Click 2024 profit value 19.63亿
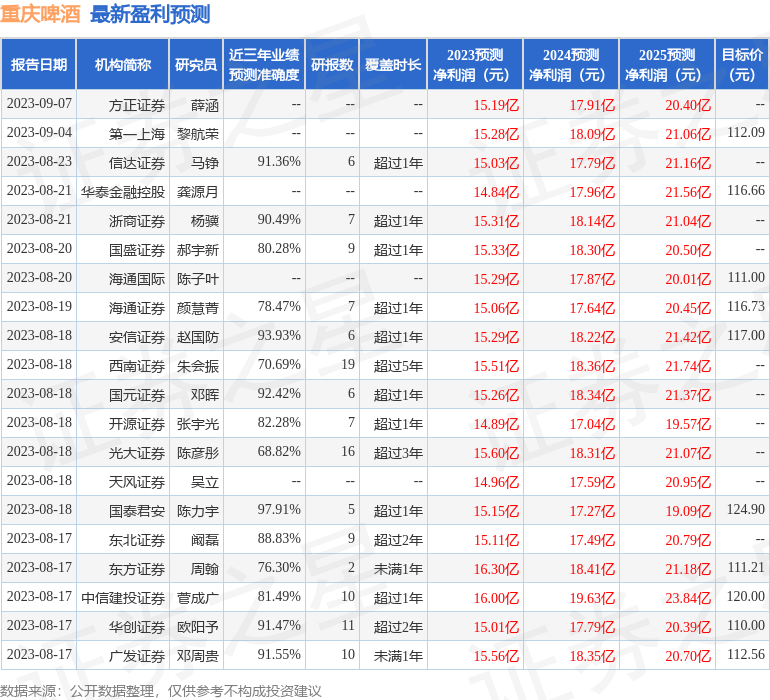 tap(592, 598)
